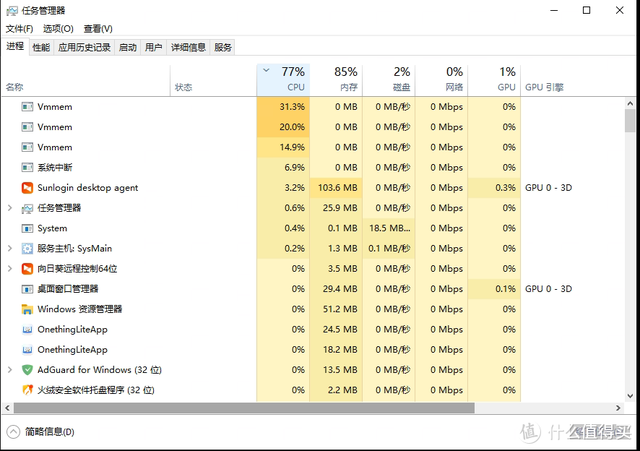Expand the 服务主机: SysMain group
The height and width of the screenshot is (451, 640).
(x=10, y=248)
